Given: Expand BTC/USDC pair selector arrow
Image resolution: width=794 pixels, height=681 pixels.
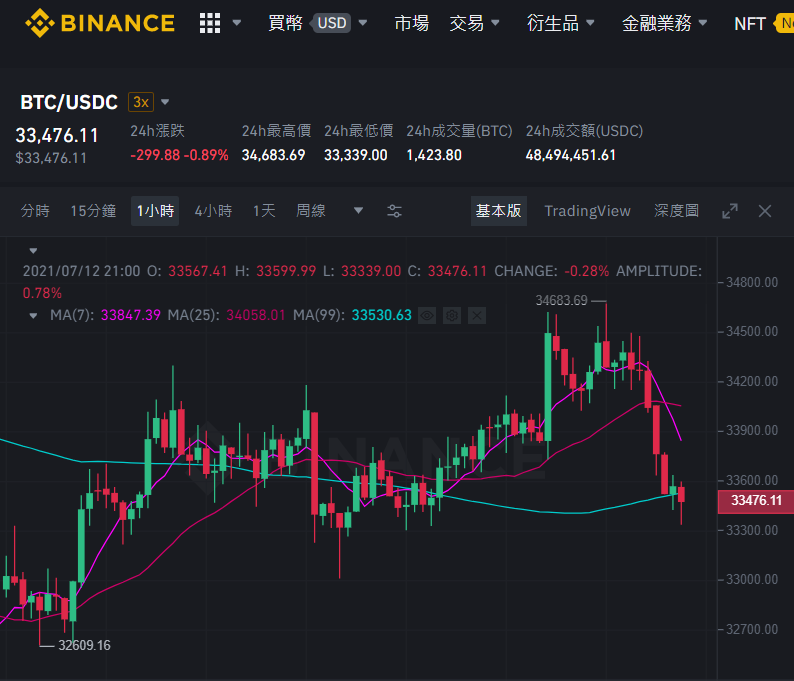Looking at the screenshot, I should point(165,102).
